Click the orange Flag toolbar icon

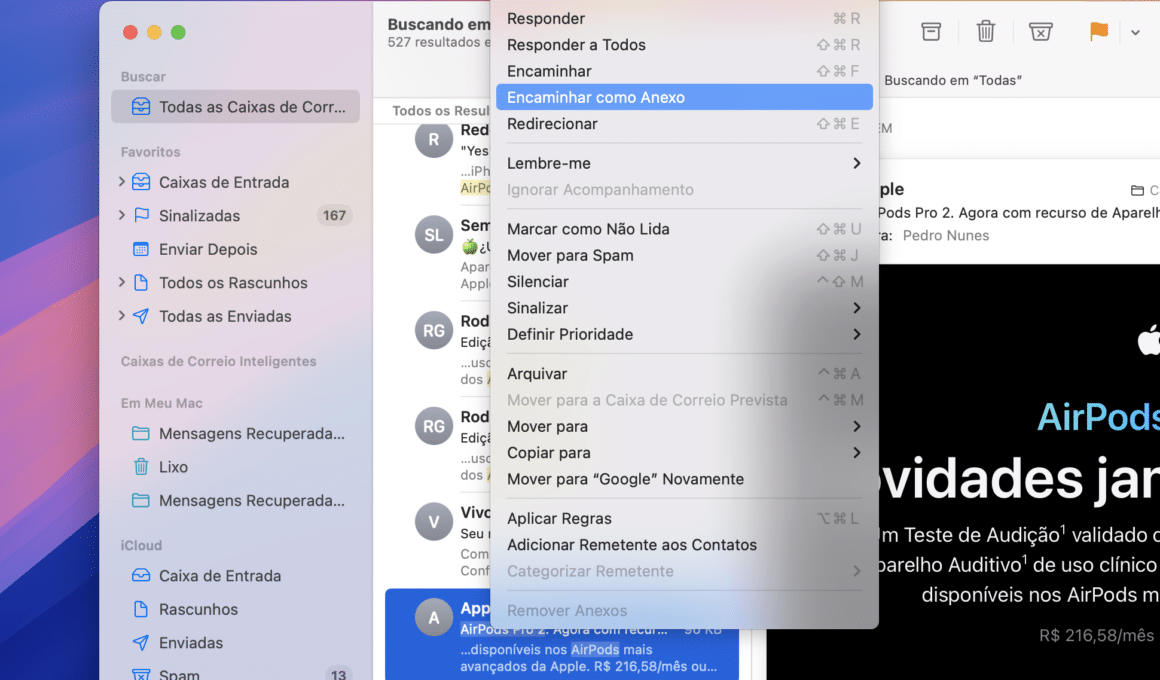pyautogui.click(x=1099, y=31)
